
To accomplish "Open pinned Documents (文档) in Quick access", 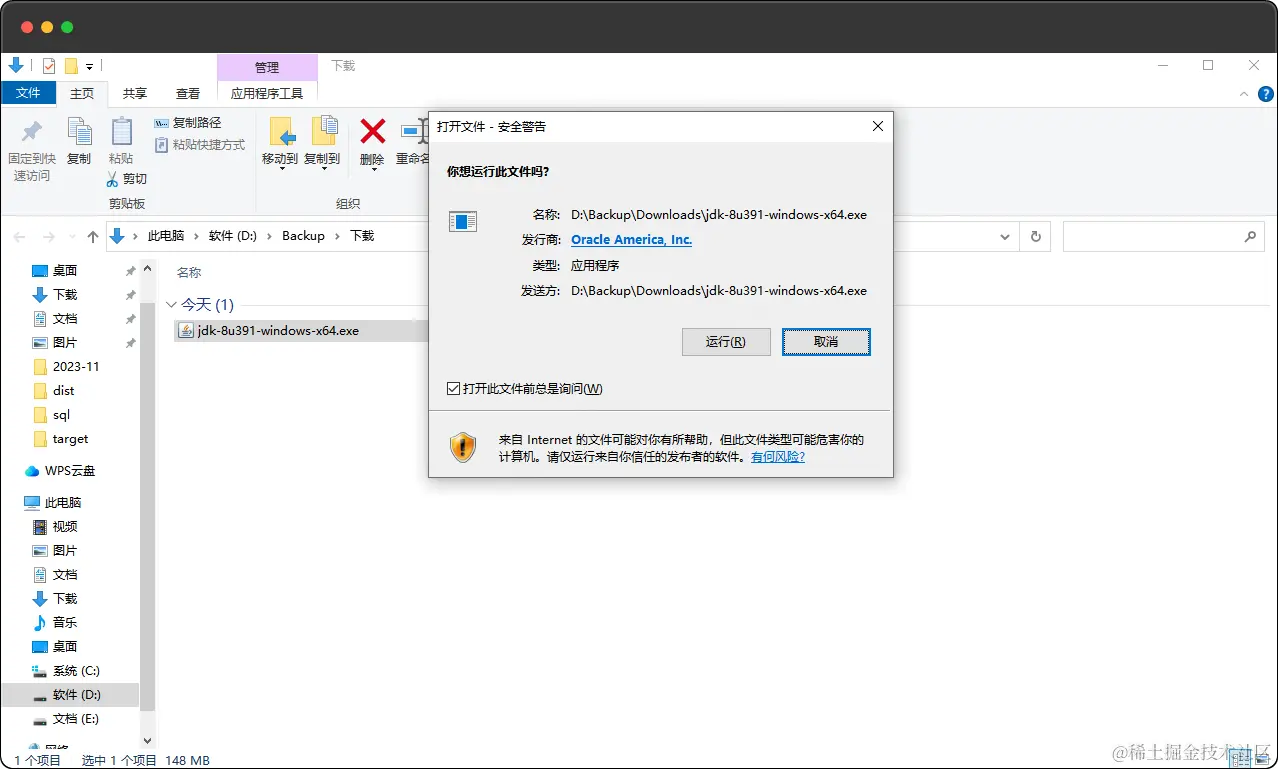I will (x=65, y=319).
